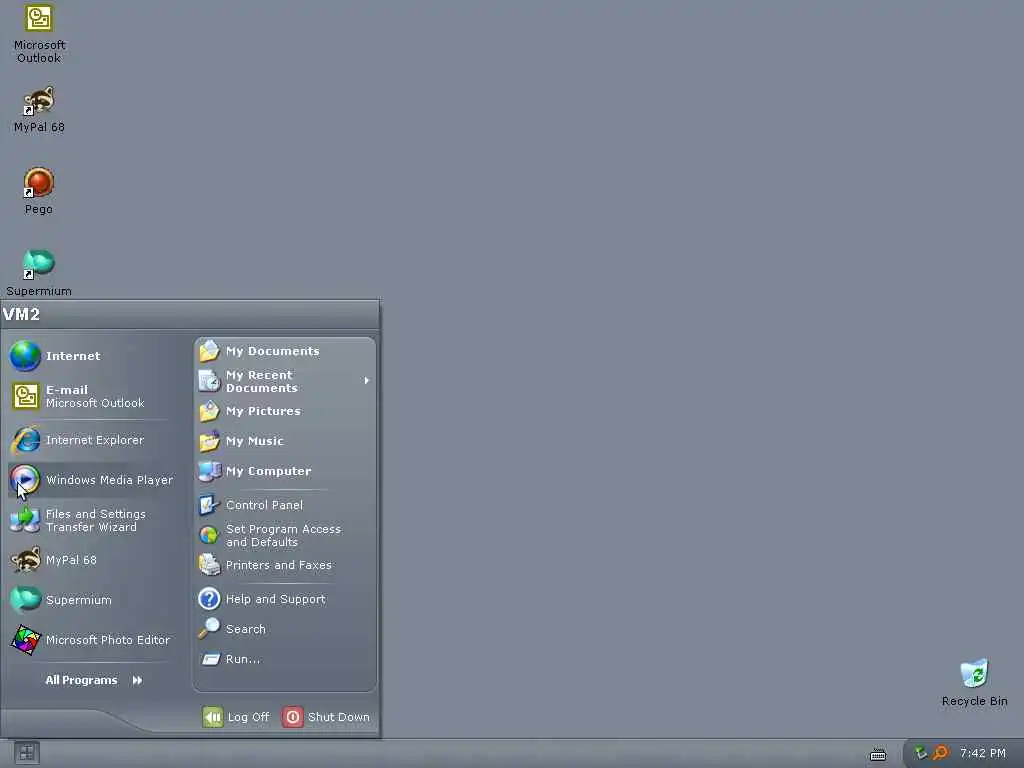Image resolution: width=1024 pixels, height=768 pixels.
Task: Click the Internet globe icon in Start menu
Action: tap(25, 356)
